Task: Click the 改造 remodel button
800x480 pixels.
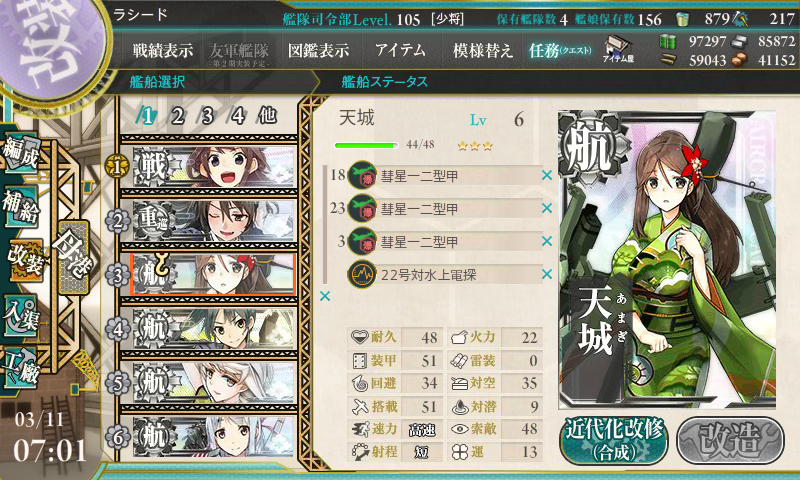Action: click(x=730, y=441)
